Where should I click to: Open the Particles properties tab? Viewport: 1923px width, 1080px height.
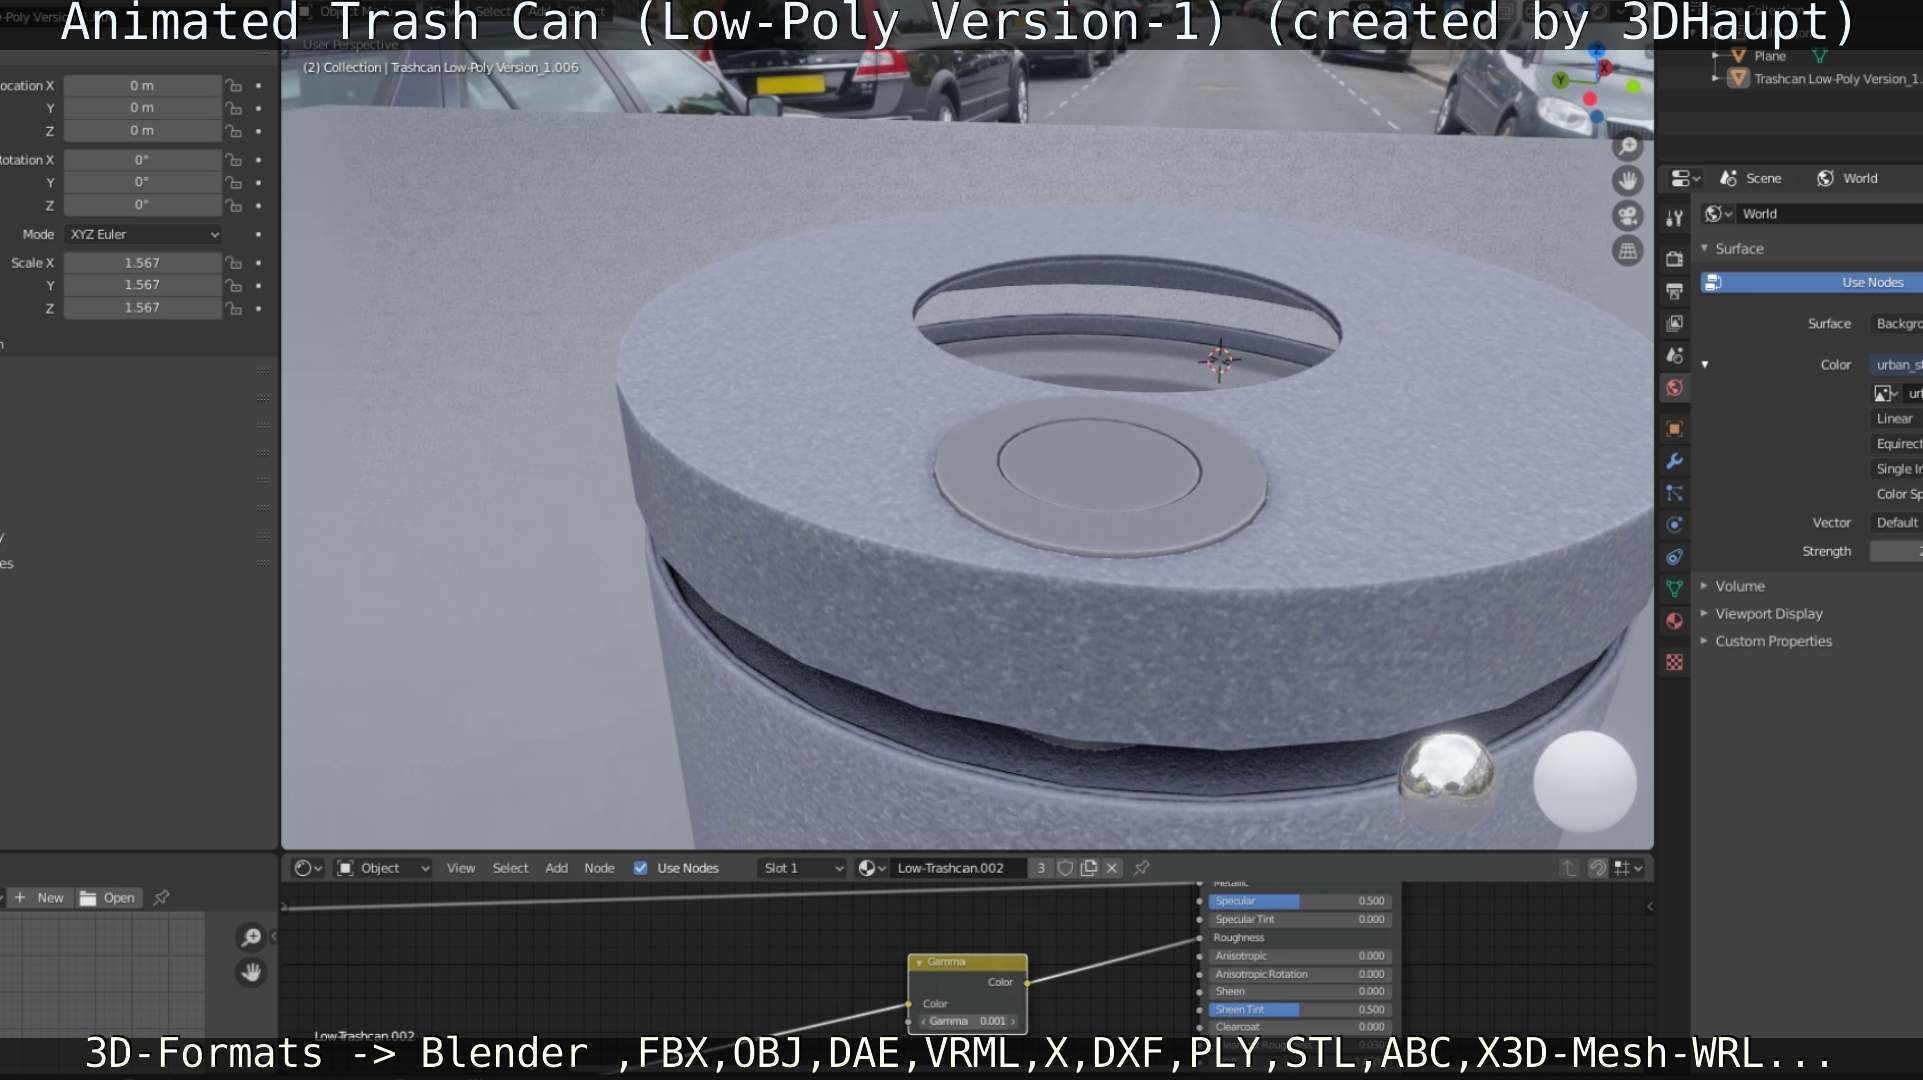click(x=1674, y=493)
